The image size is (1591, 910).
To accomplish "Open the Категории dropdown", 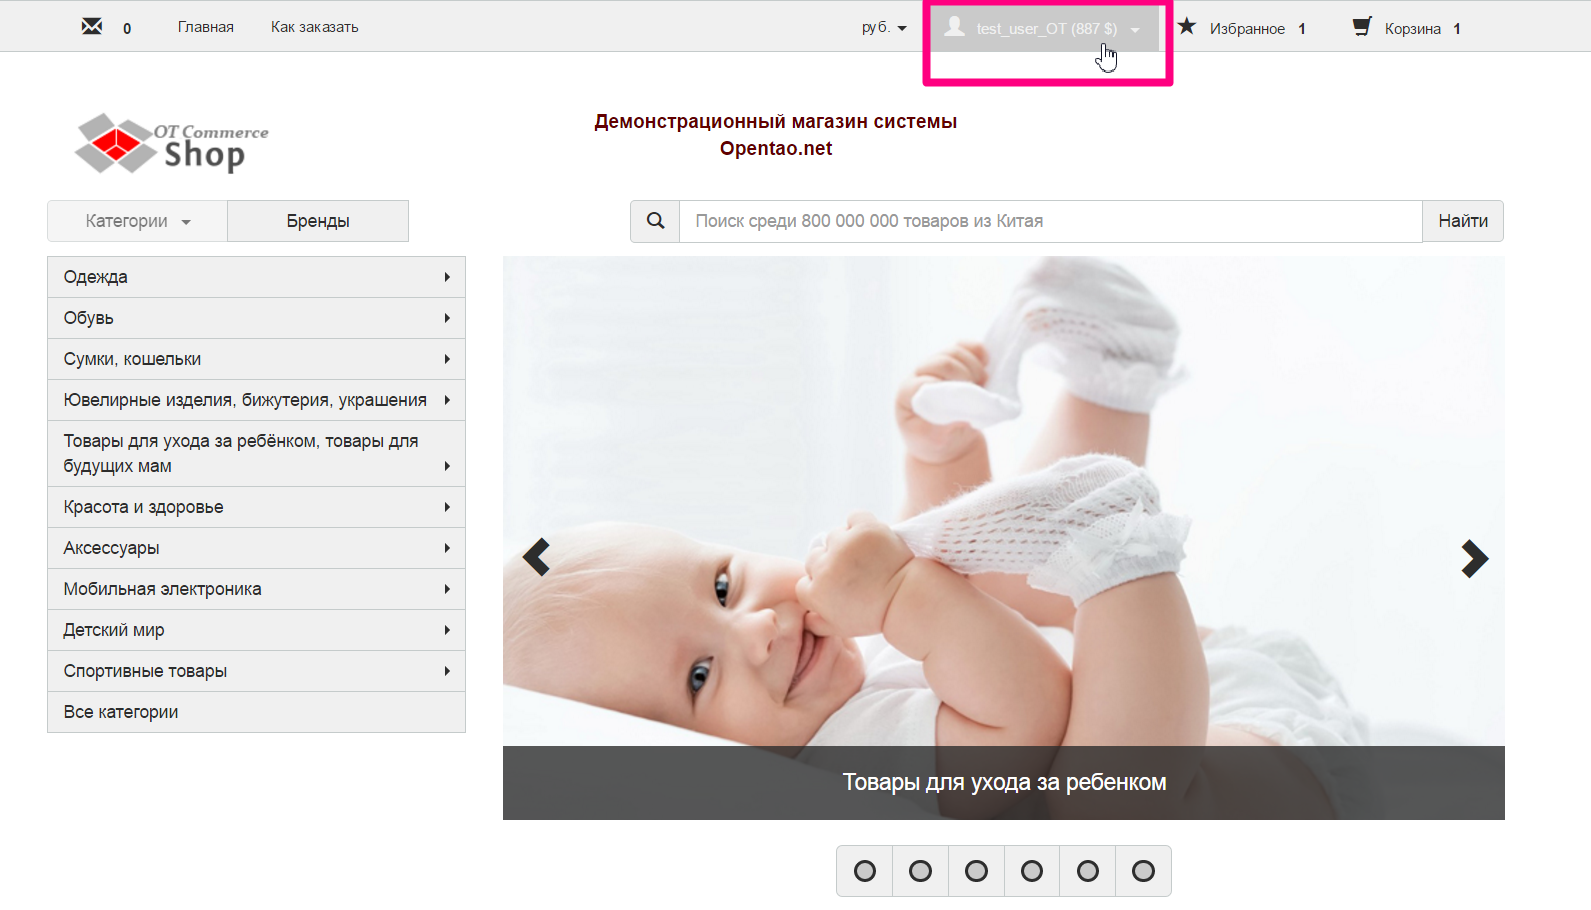I will pos(137,221).
